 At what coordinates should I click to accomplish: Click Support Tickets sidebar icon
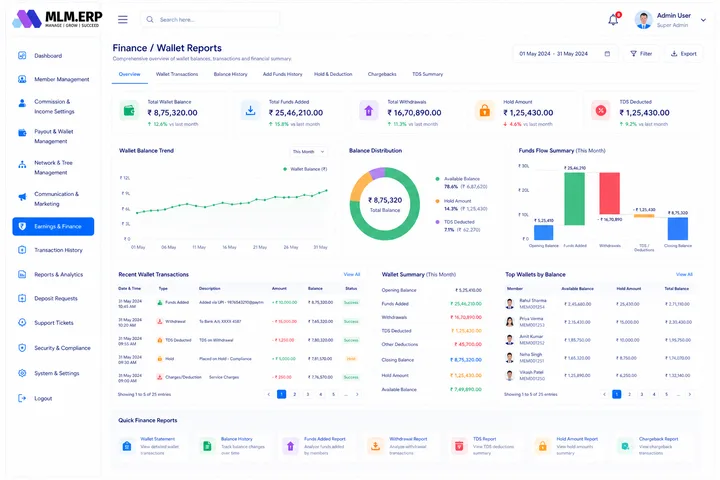pyautogui.click(x=22, y=322)
